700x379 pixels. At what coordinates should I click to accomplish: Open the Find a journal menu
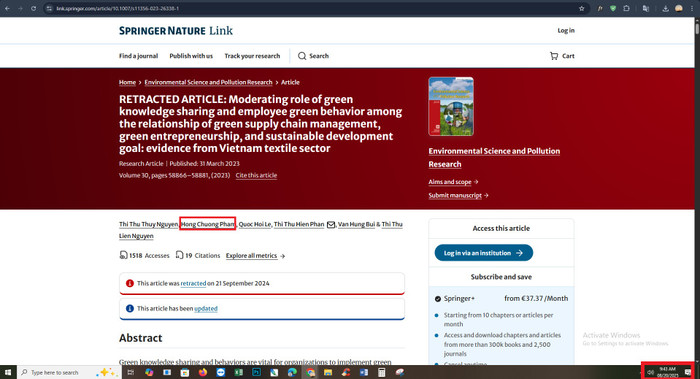click(x=138, y=56)
